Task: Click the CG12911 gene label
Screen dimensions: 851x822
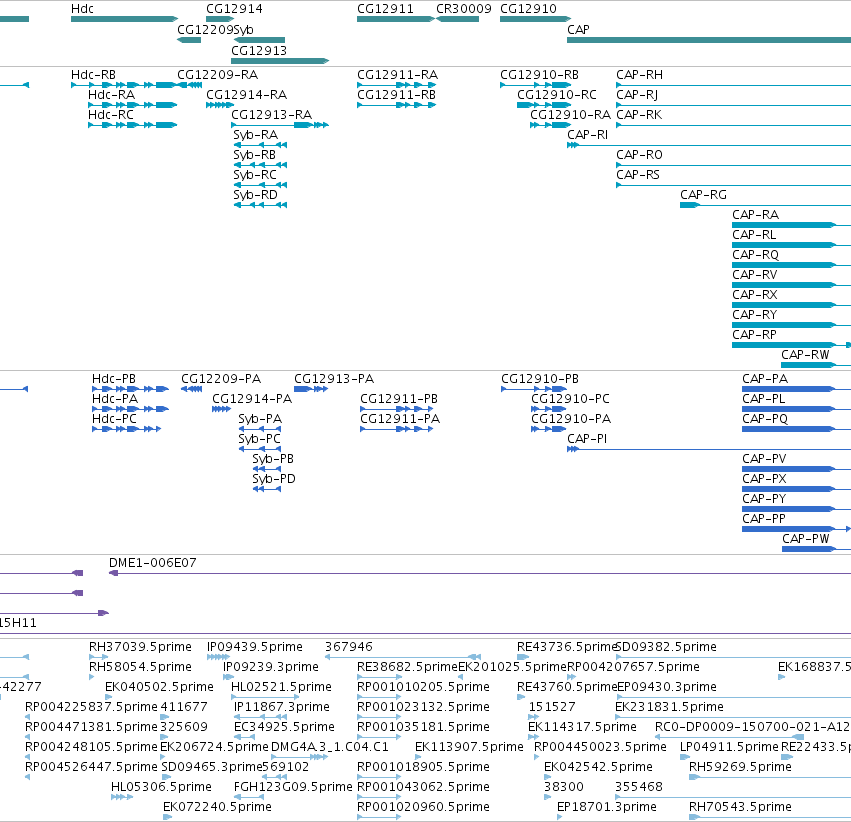Action: 385,9
